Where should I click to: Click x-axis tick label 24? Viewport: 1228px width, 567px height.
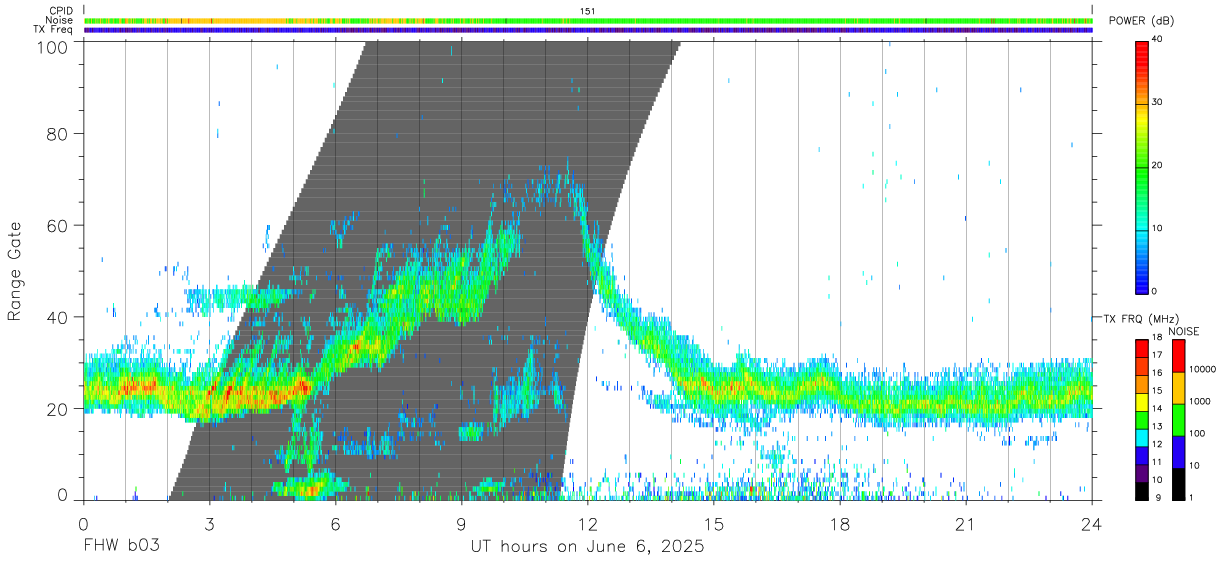click(x=1092, y=525)
